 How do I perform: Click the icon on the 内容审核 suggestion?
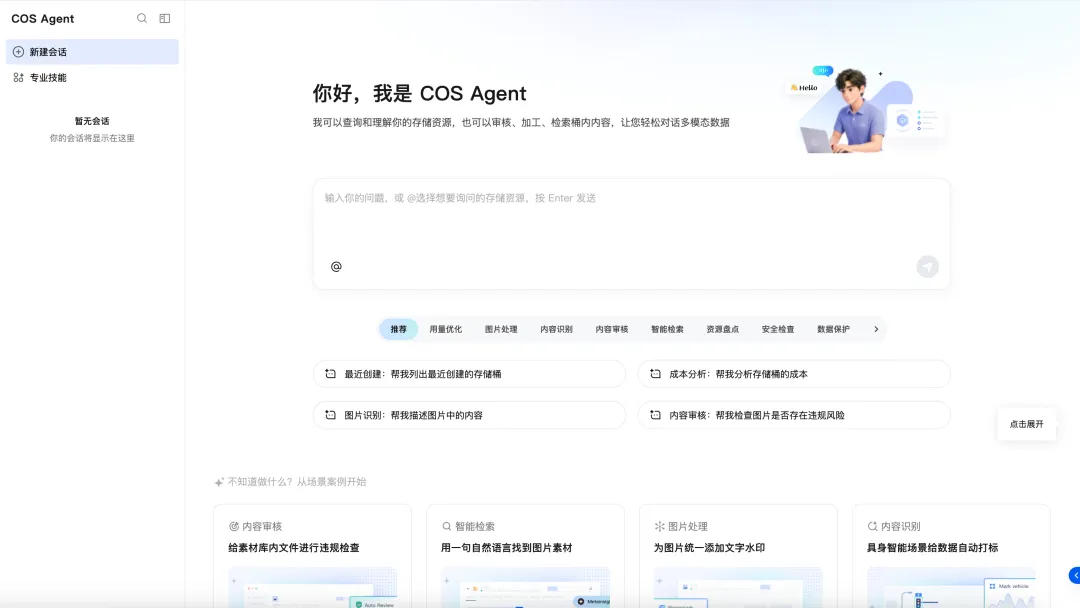tap(656, 415)
